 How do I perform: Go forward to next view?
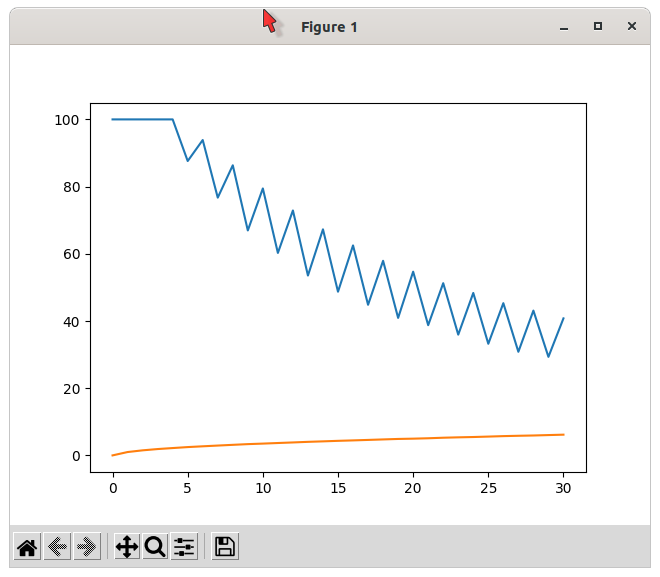pyautogui.click(x=86, y=546)
